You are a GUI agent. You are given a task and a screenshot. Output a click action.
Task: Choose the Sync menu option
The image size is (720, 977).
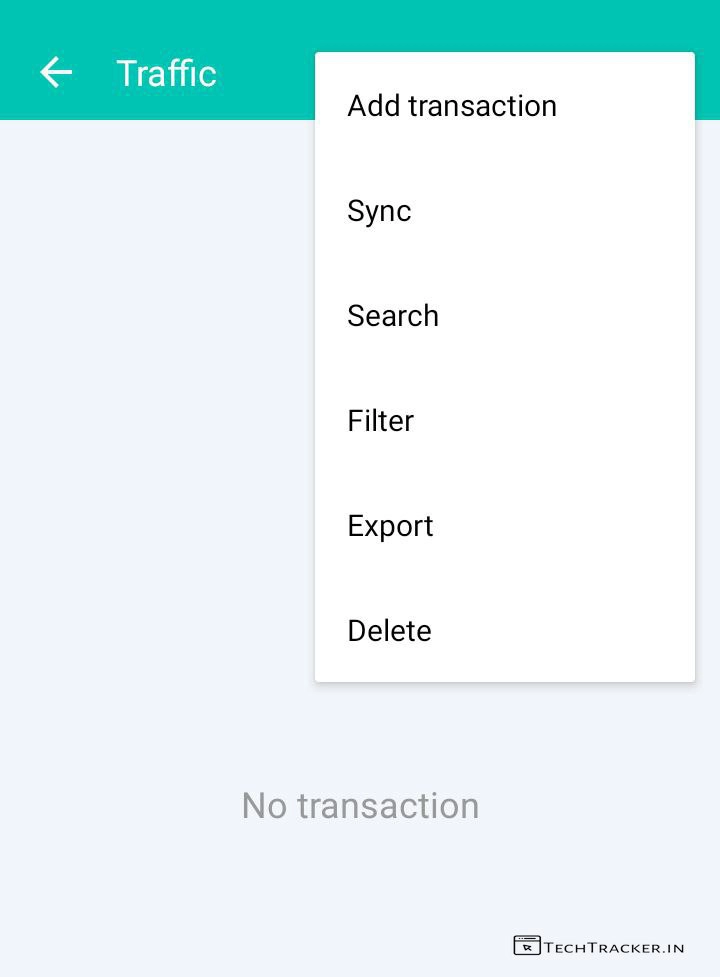379,211
